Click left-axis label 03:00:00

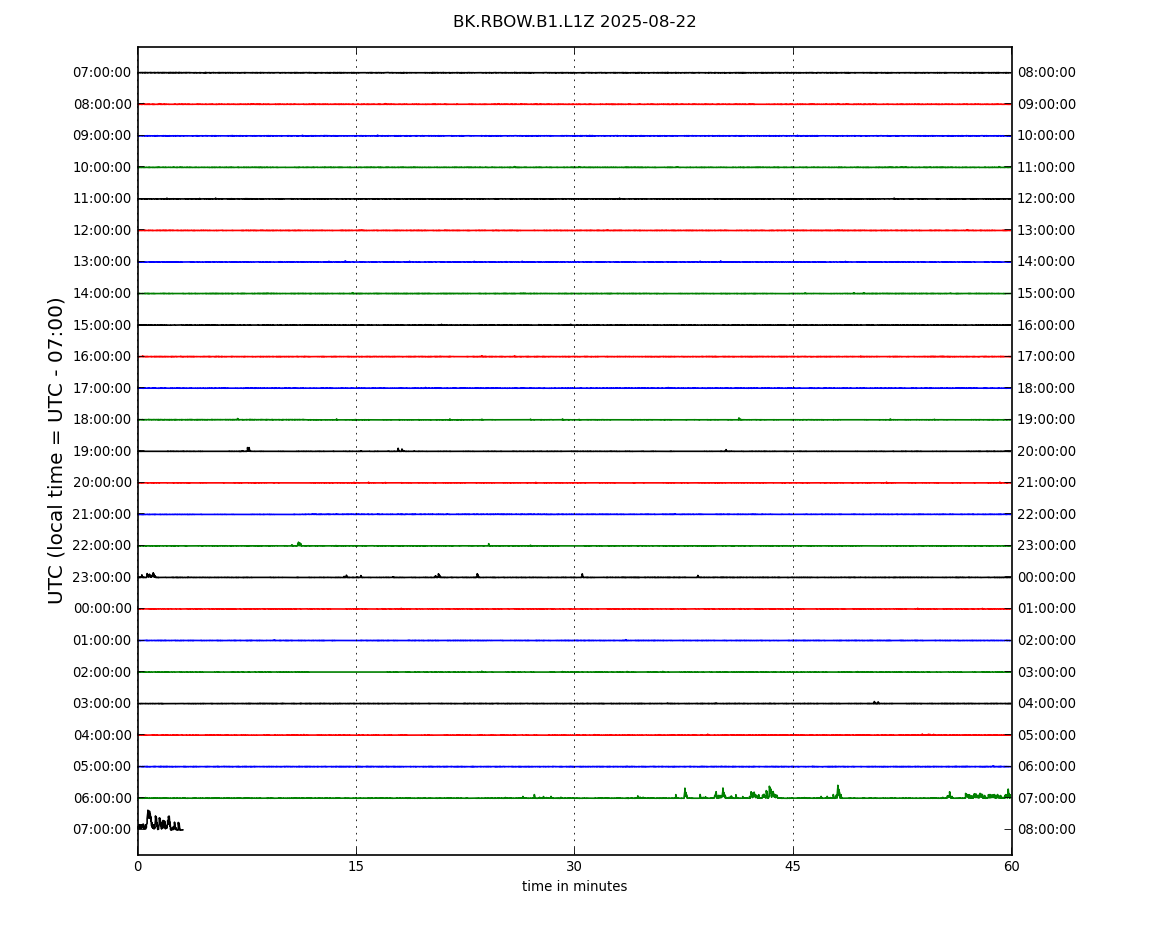click(x=103, y=704)
